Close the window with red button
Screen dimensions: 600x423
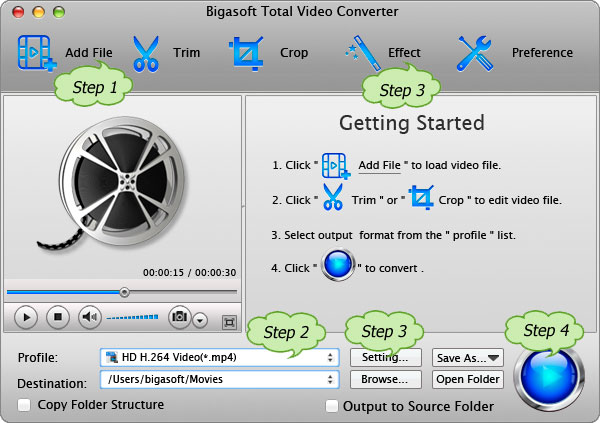18,12
